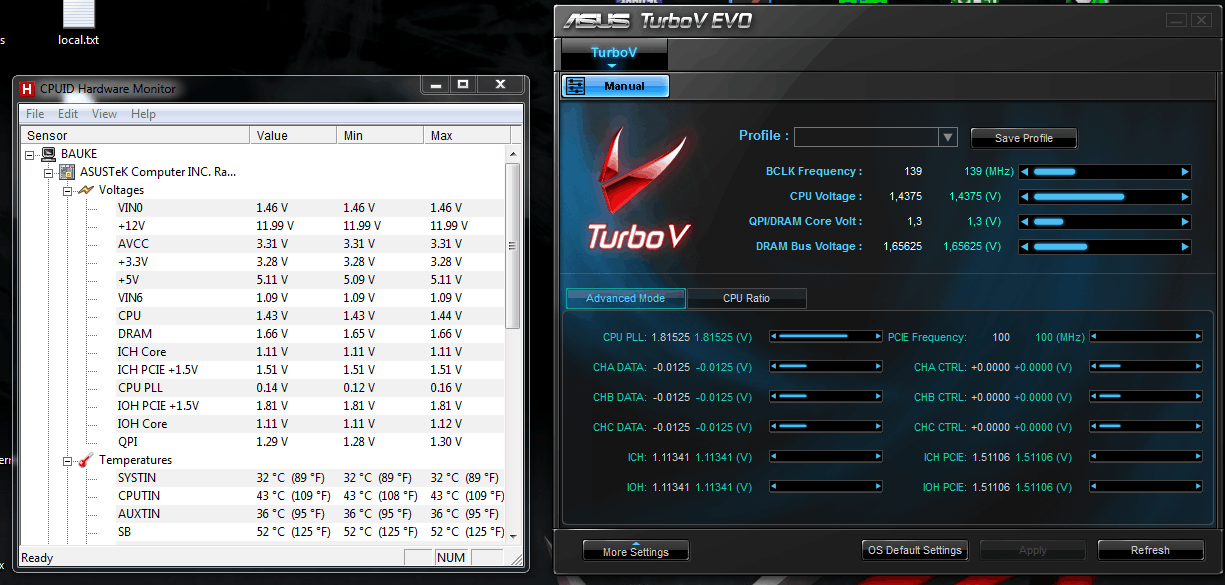1225x585 pixels.
Task: Click CPU Voltage decrease arrow
Action: (1025, 197)
